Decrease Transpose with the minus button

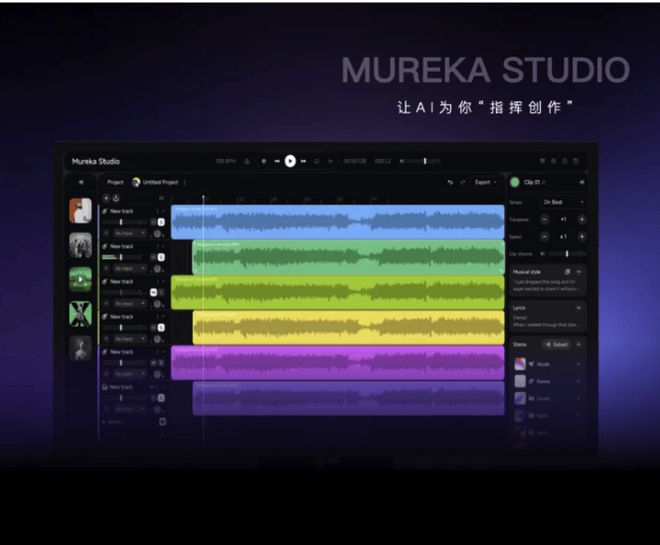coord(544,219)
